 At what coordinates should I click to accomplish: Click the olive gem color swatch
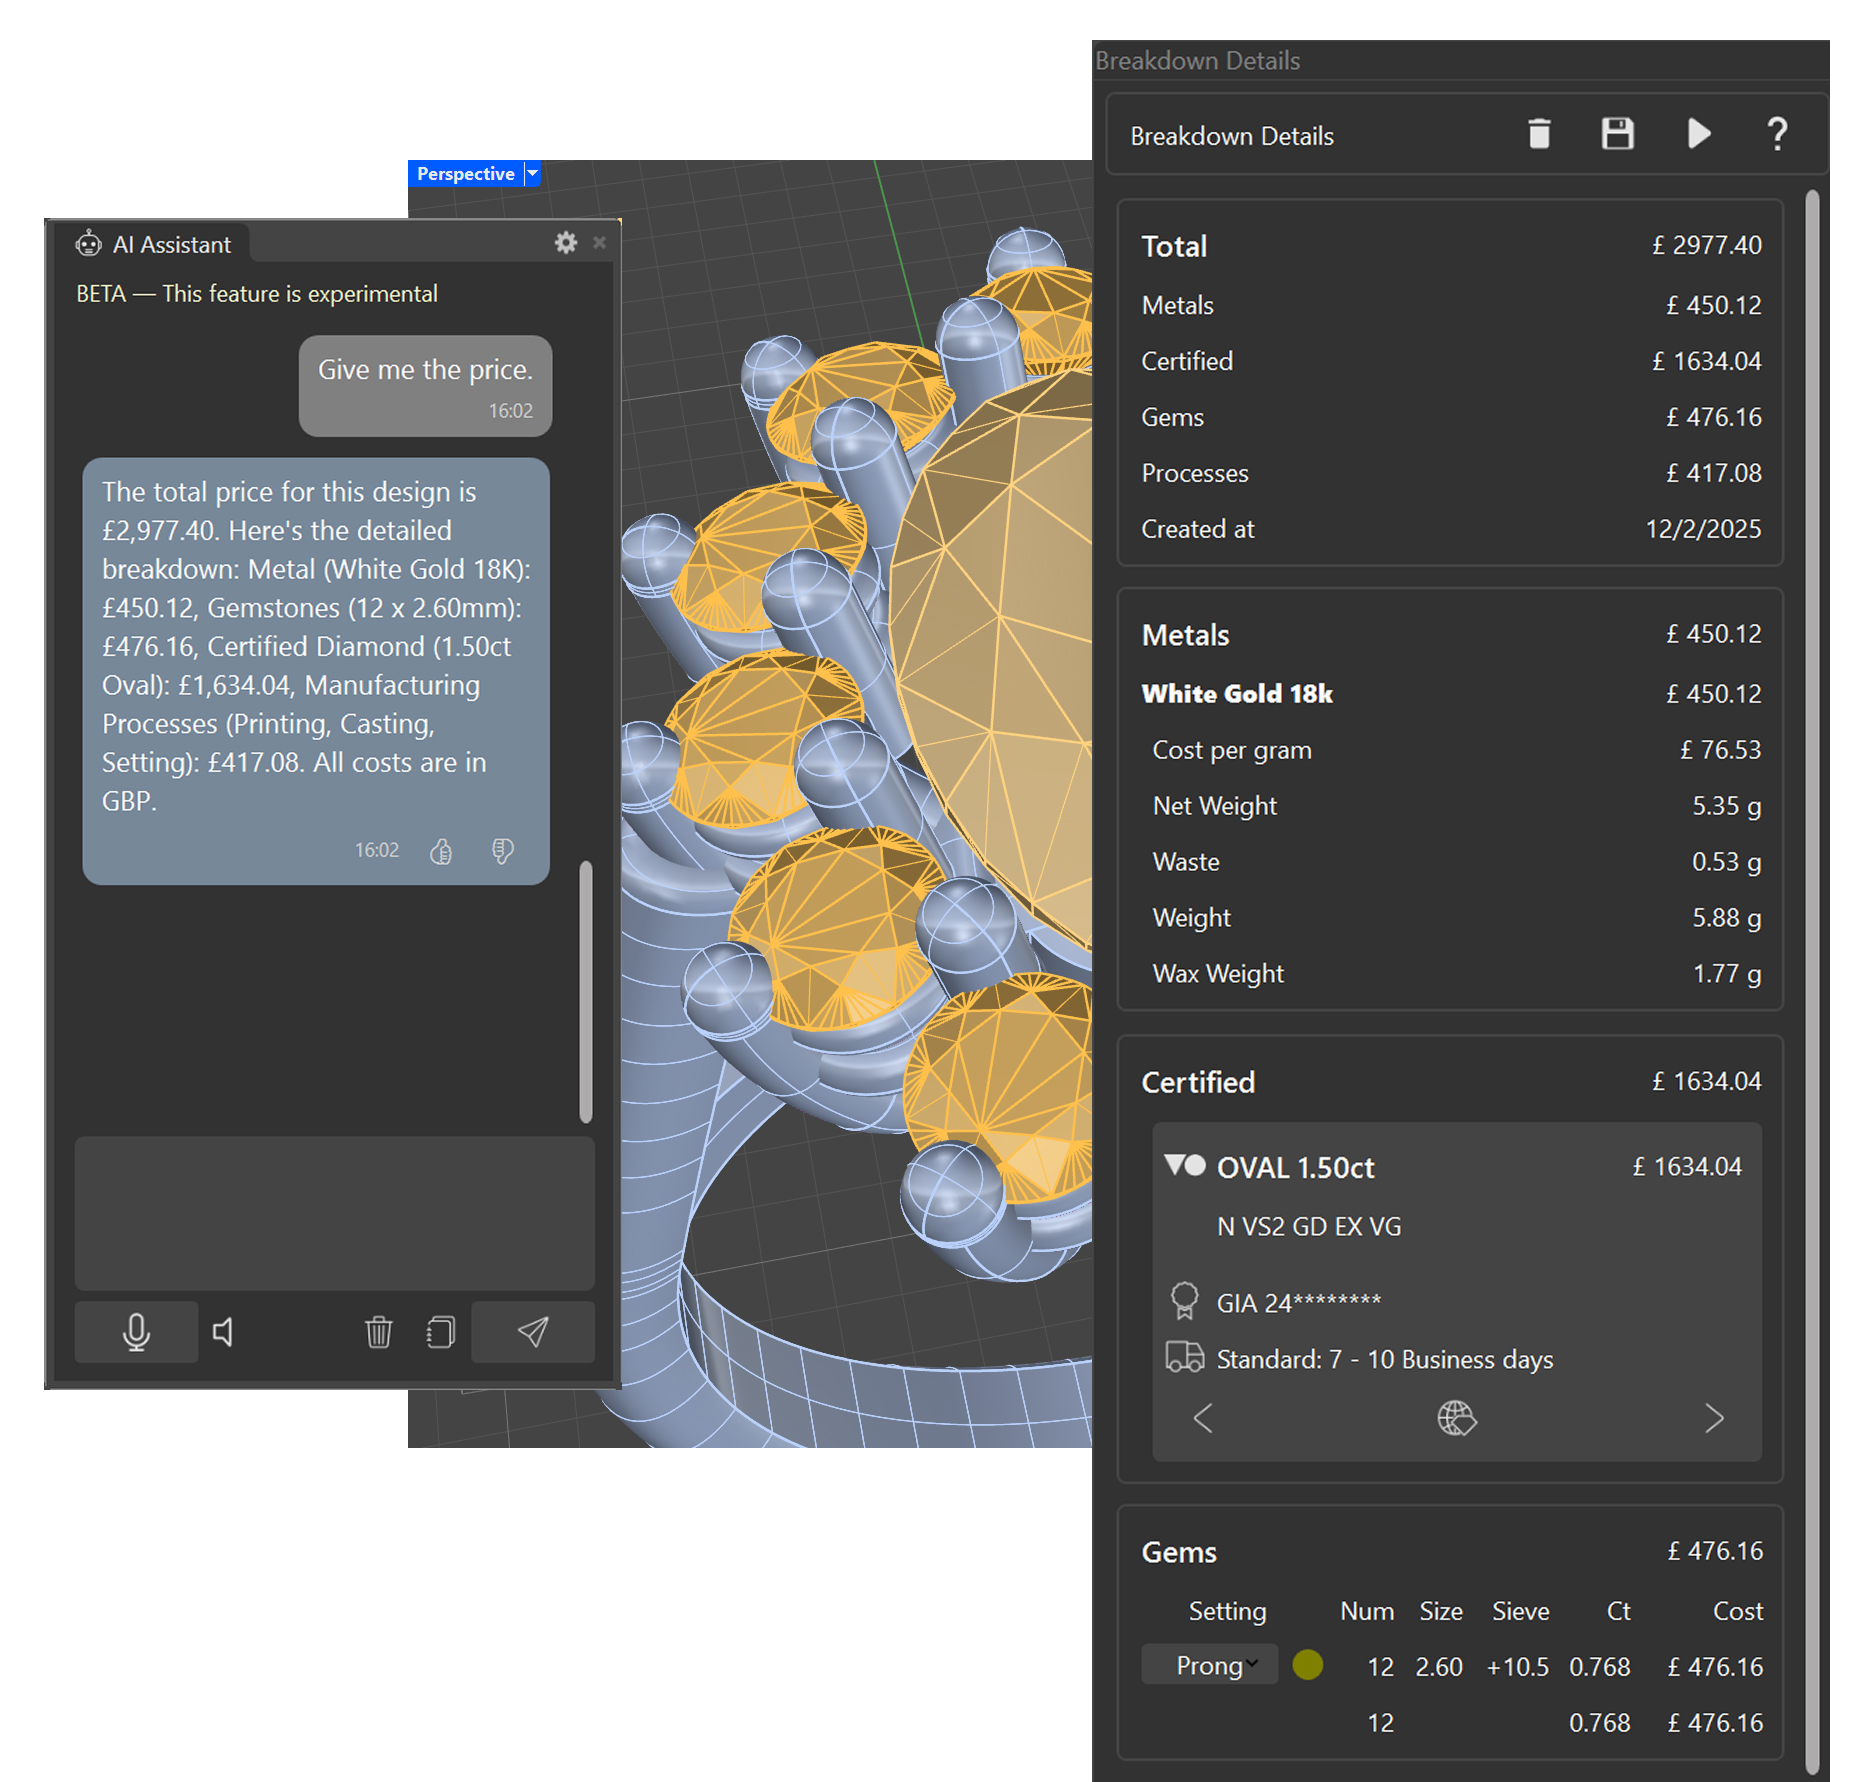point(1307,1665)
